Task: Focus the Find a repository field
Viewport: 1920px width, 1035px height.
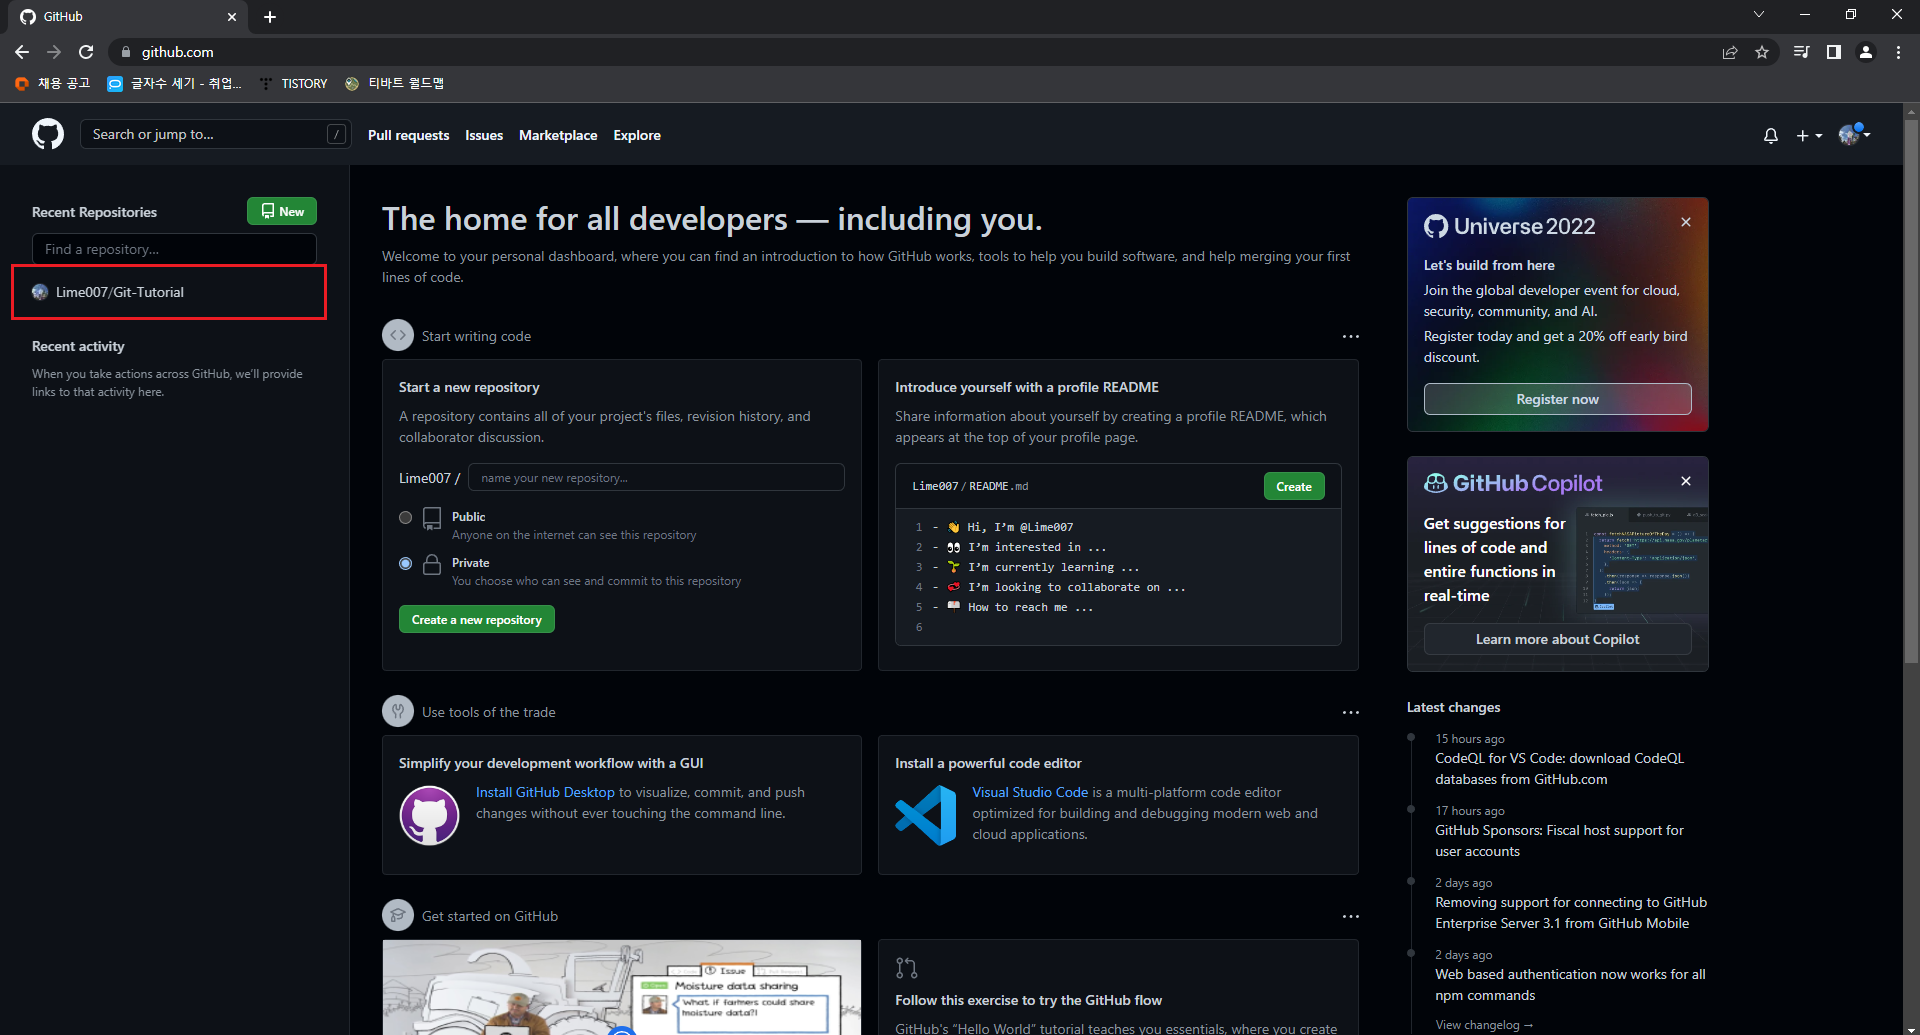Action: pyautogui.click(x=174, y=249)
